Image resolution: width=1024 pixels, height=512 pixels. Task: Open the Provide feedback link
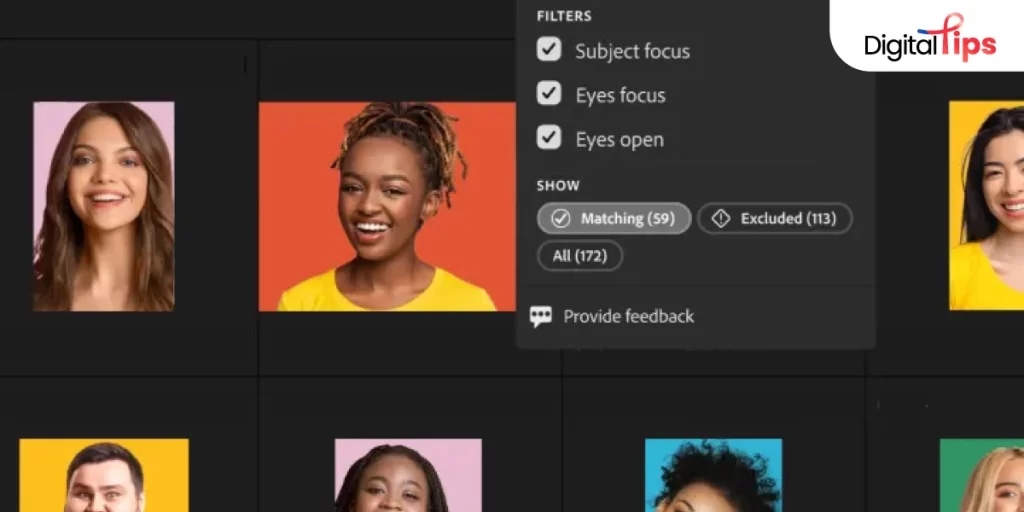(x=628, y=317)
